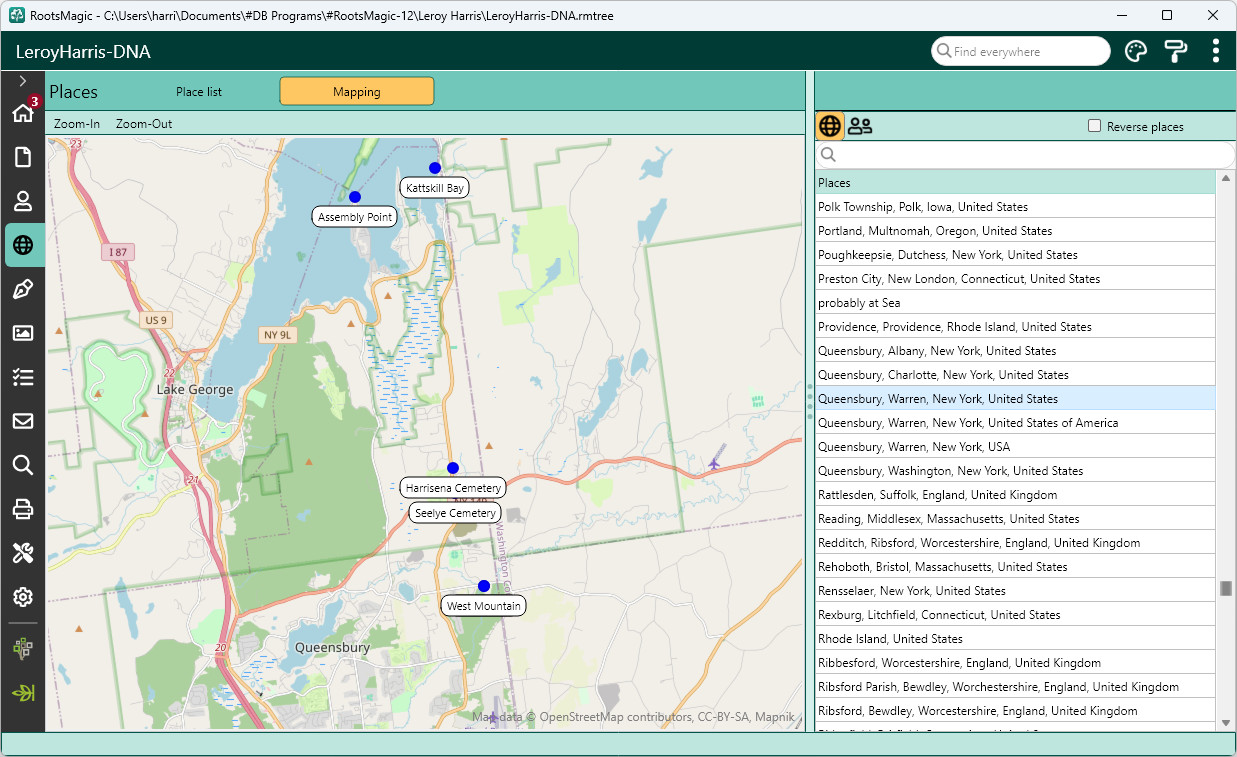Select the globe places view icon
Image resolution: width=1237 pixels, height=757 pixels.
(x=829, y=126)
